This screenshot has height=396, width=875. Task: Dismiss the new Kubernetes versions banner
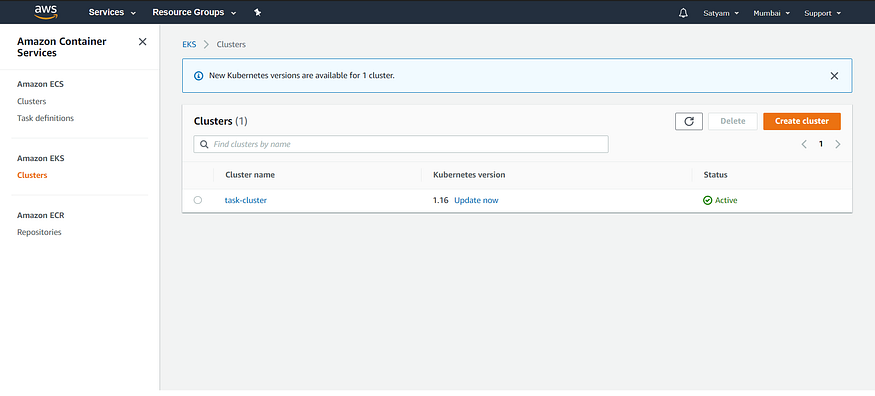[834, 76]
